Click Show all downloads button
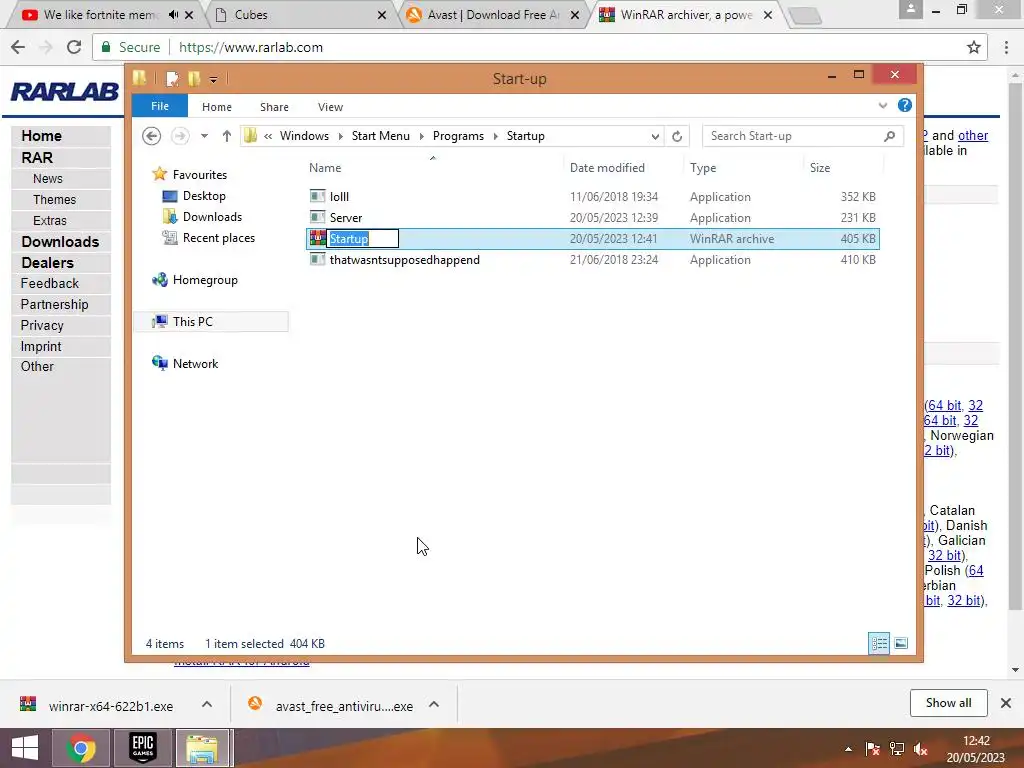This screenshot has height=768, width=1024. click(x=948, y=703)
